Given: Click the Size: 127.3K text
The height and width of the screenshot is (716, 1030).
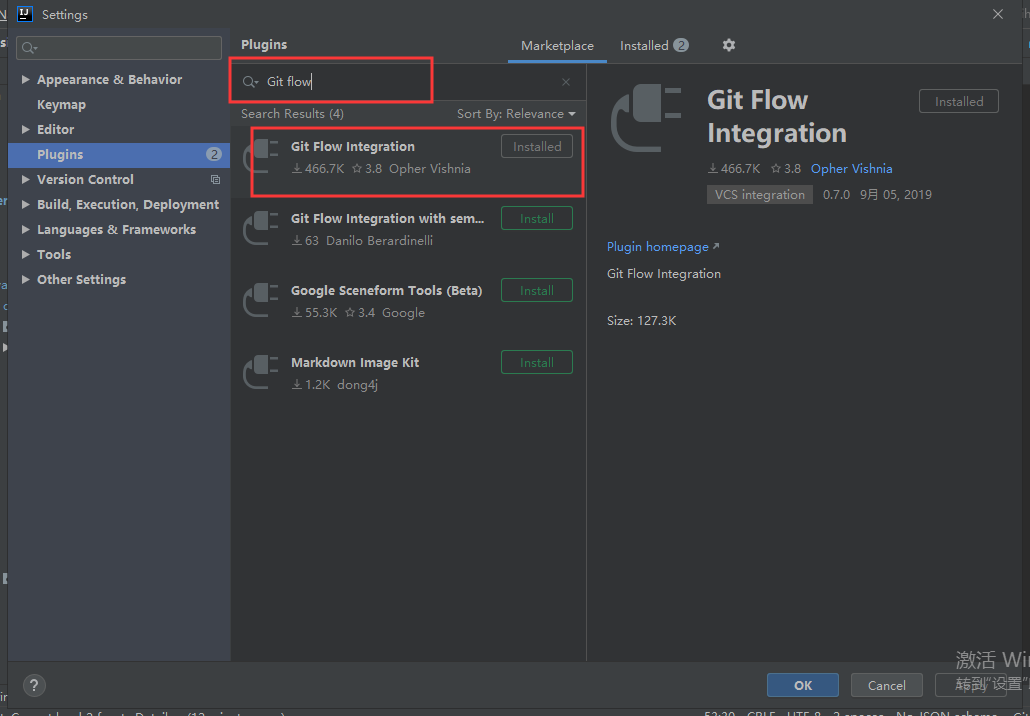Looking at the screenshot, I should pos(641,321).
